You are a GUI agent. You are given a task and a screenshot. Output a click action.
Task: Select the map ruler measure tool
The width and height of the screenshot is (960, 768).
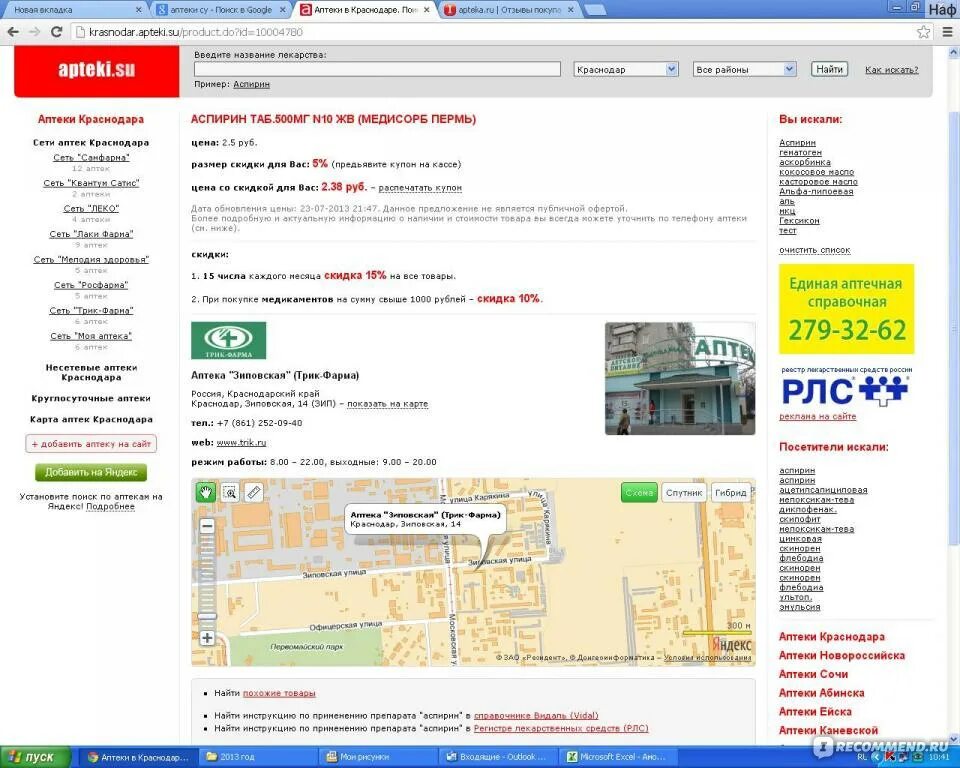[254, 492]
